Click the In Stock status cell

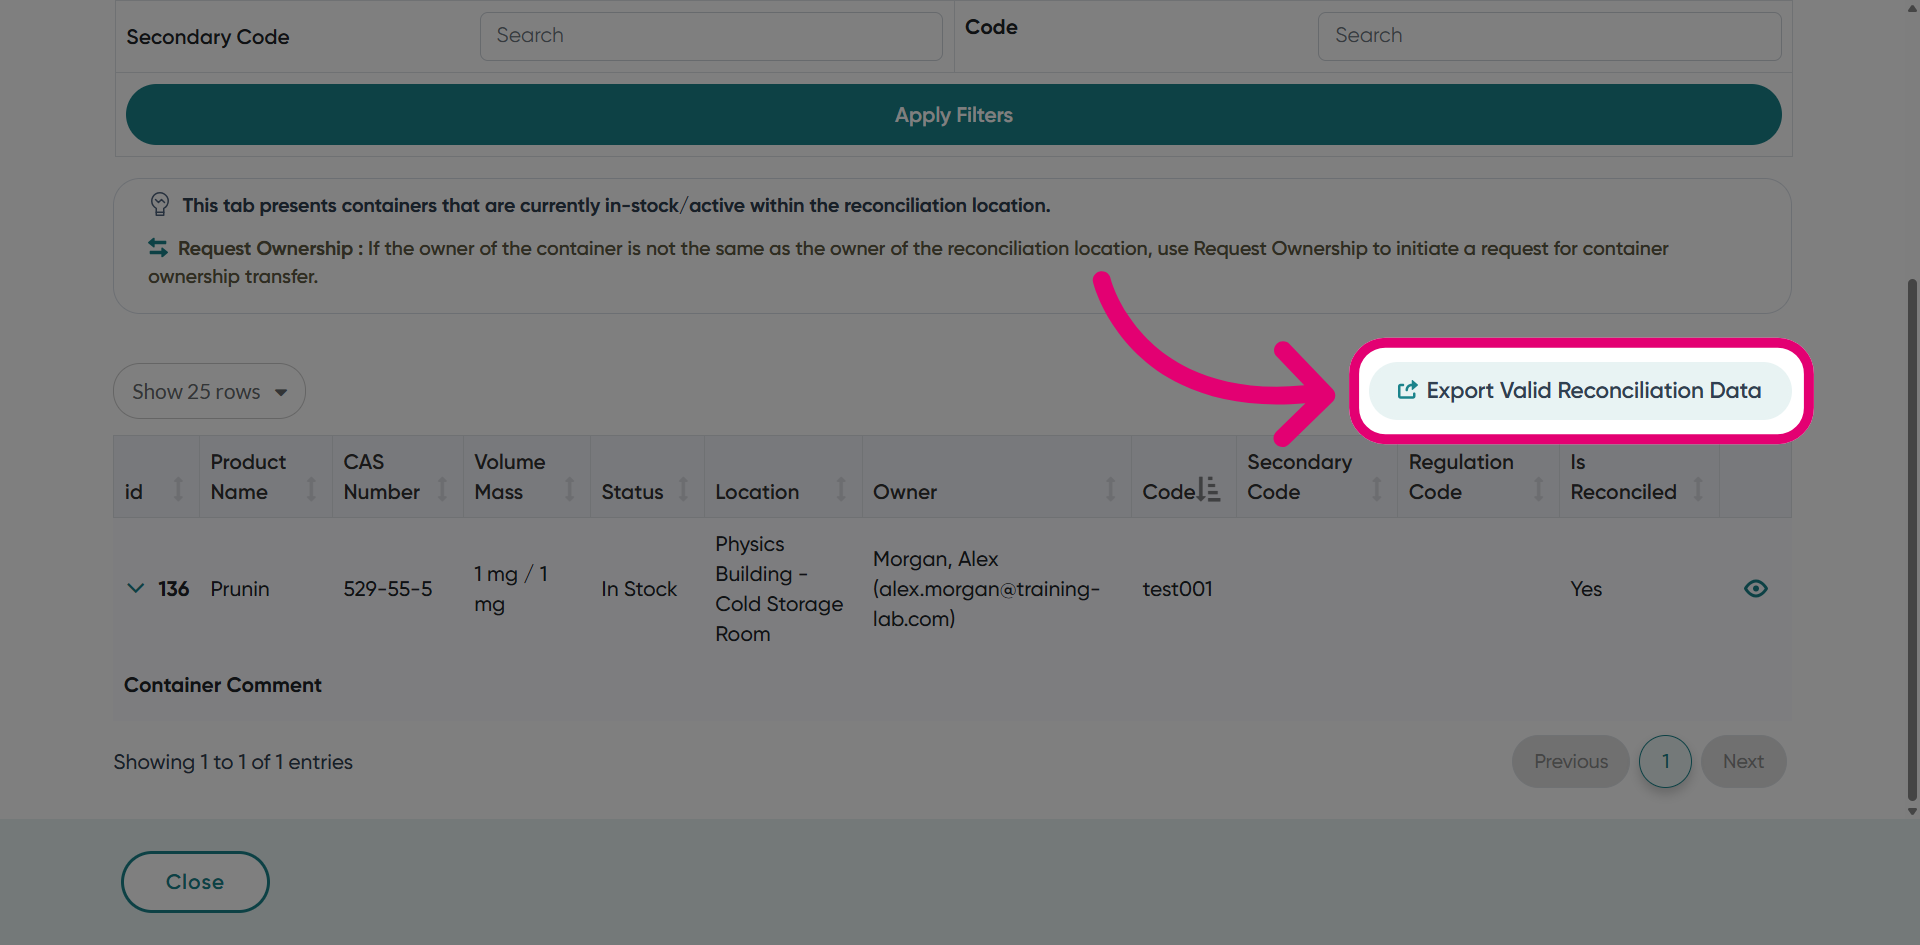pos(639,589)
